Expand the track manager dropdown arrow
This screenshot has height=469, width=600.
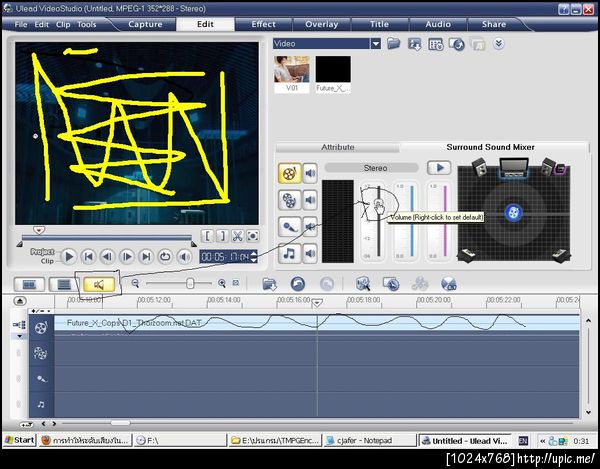[x=20, y=336]
